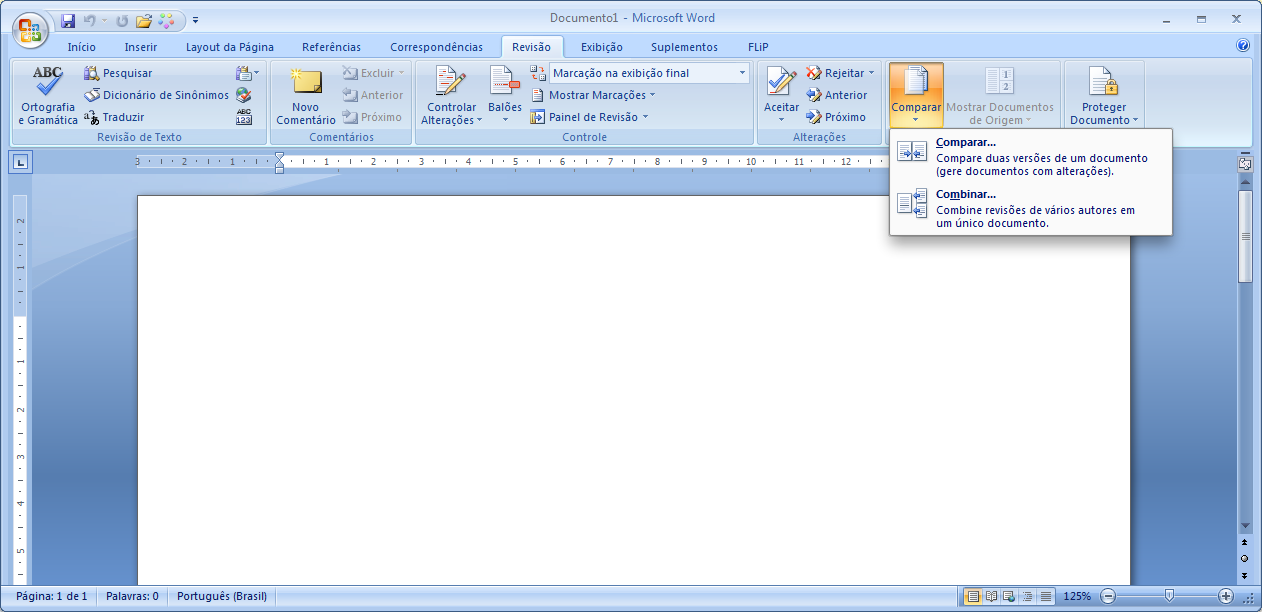
Task: Click the Open folder icon in Quick Access
Action: coord(144,20)
